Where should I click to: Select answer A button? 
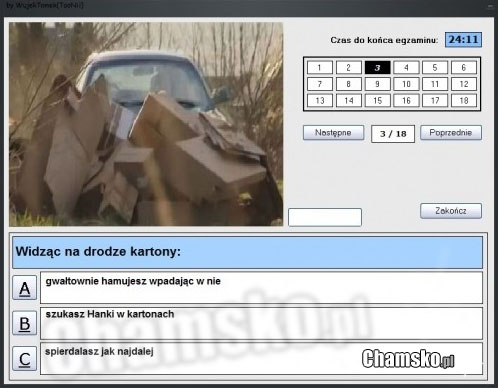25,287
